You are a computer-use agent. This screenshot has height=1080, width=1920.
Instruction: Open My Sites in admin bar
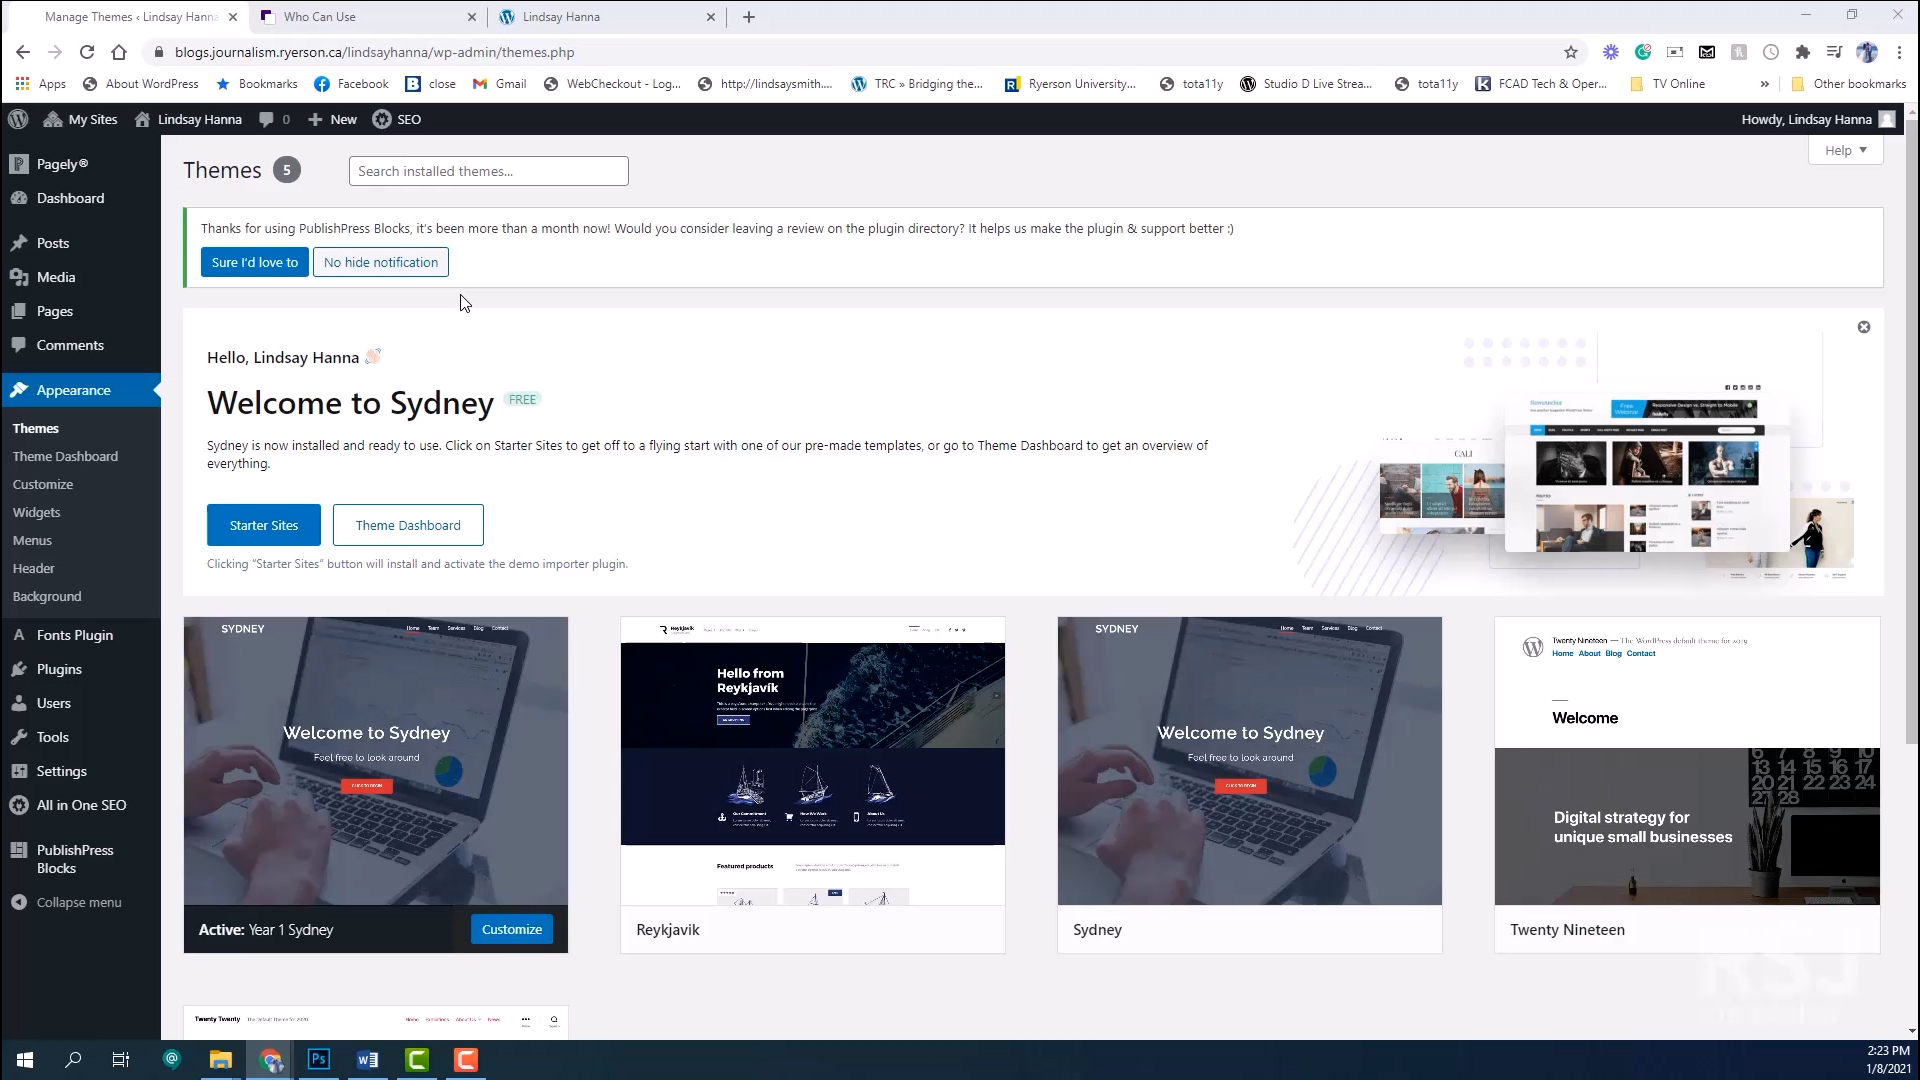click(81, 119)
